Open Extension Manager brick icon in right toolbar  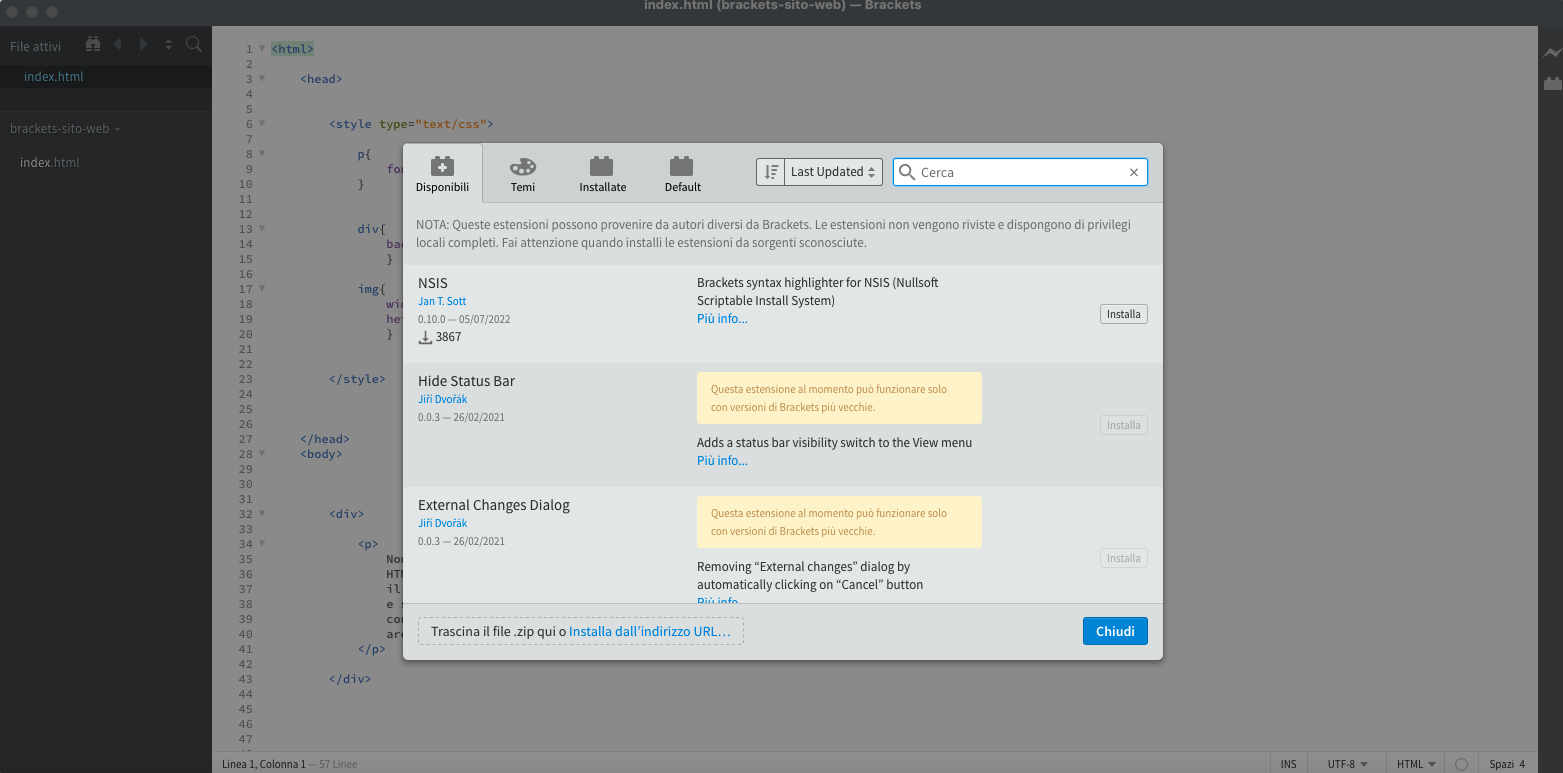[1551, 84]
